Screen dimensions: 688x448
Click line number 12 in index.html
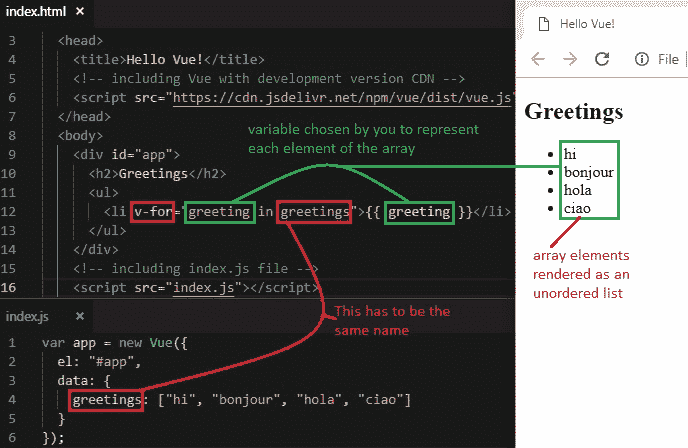click(x=8, y=212)
